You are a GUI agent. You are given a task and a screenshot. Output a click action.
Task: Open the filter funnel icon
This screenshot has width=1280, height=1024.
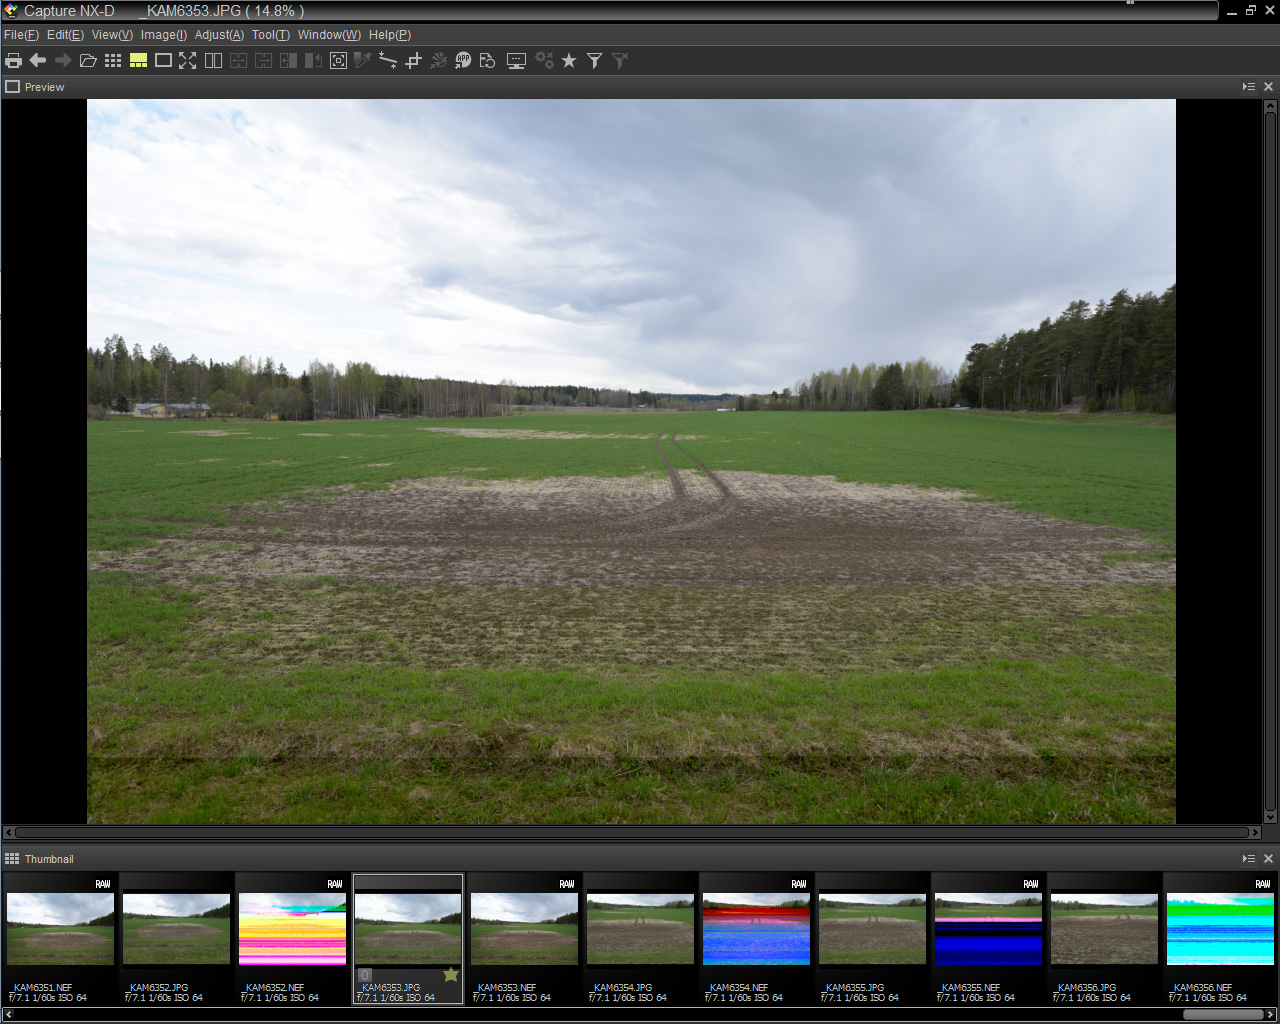coord(594,61)
